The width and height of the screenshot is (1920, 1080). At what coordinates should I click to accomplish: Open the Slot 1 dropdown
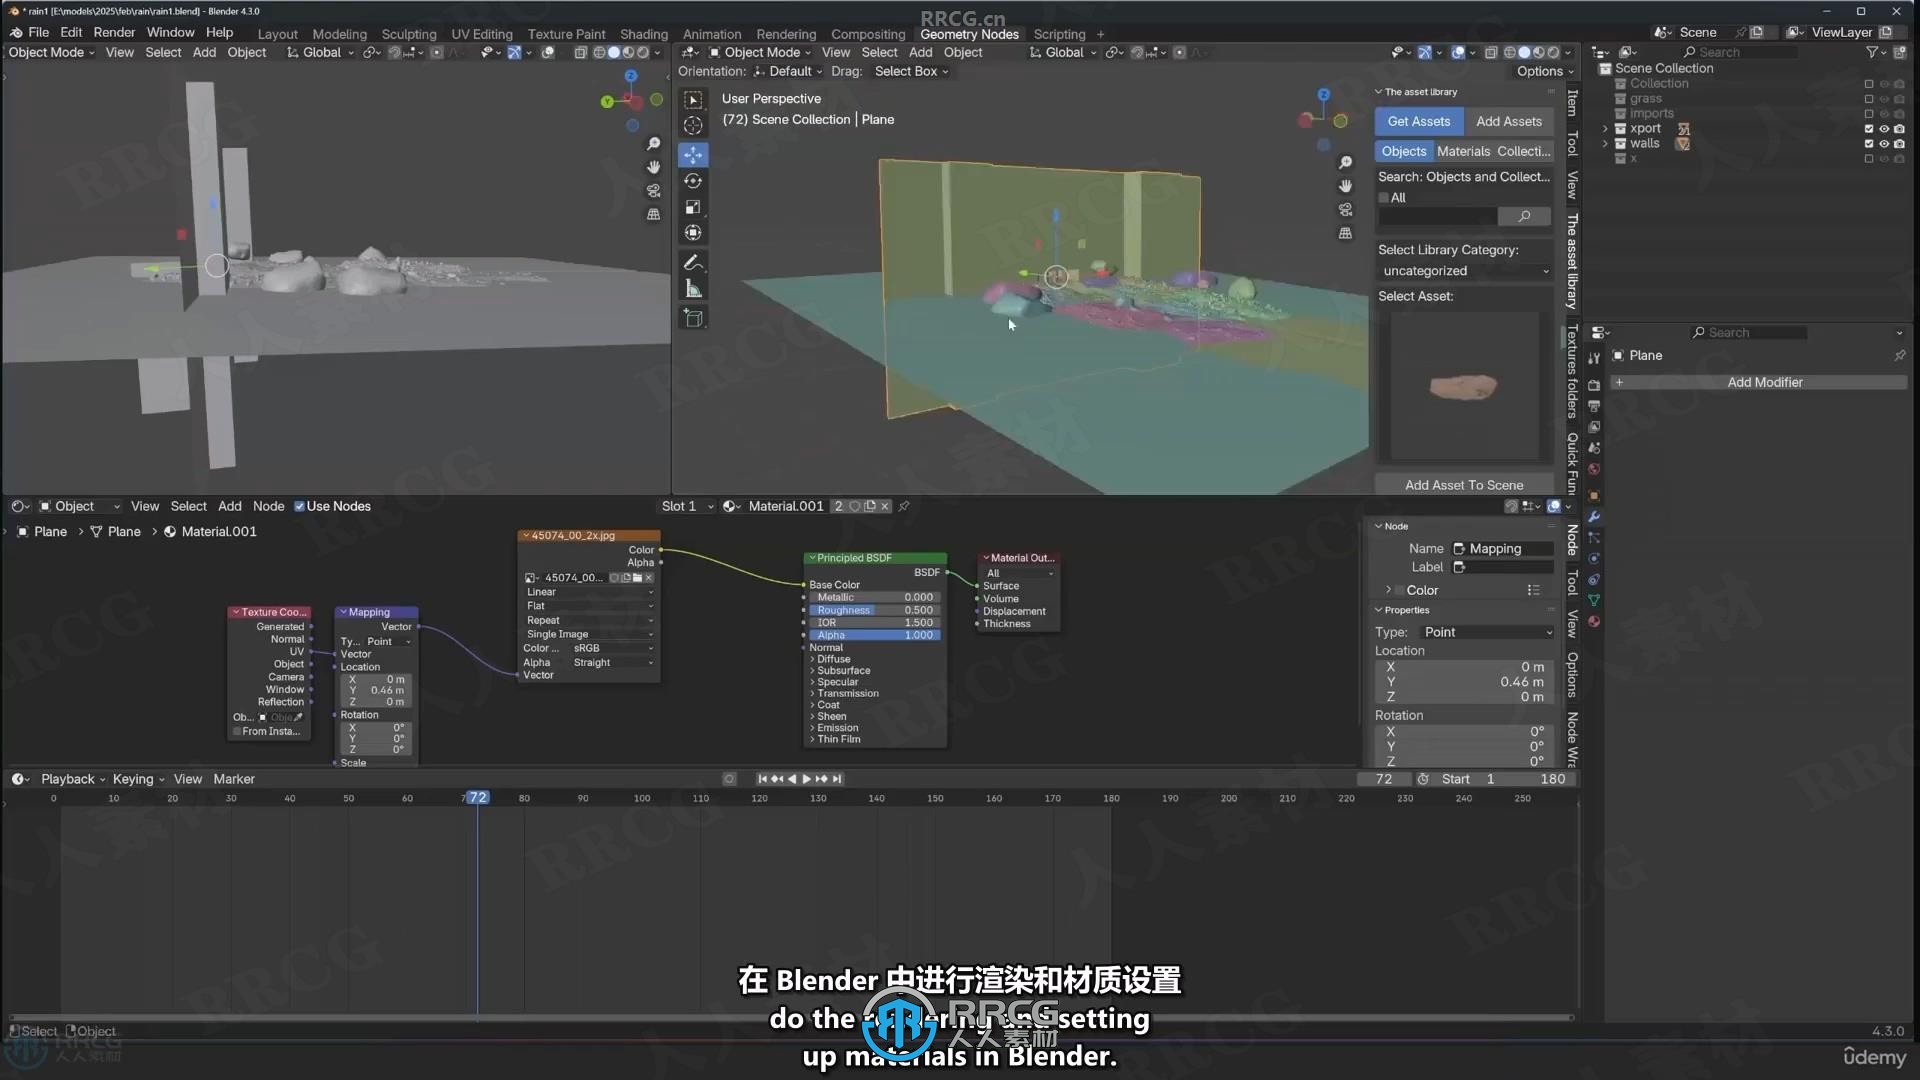click(x=688, y=507)
